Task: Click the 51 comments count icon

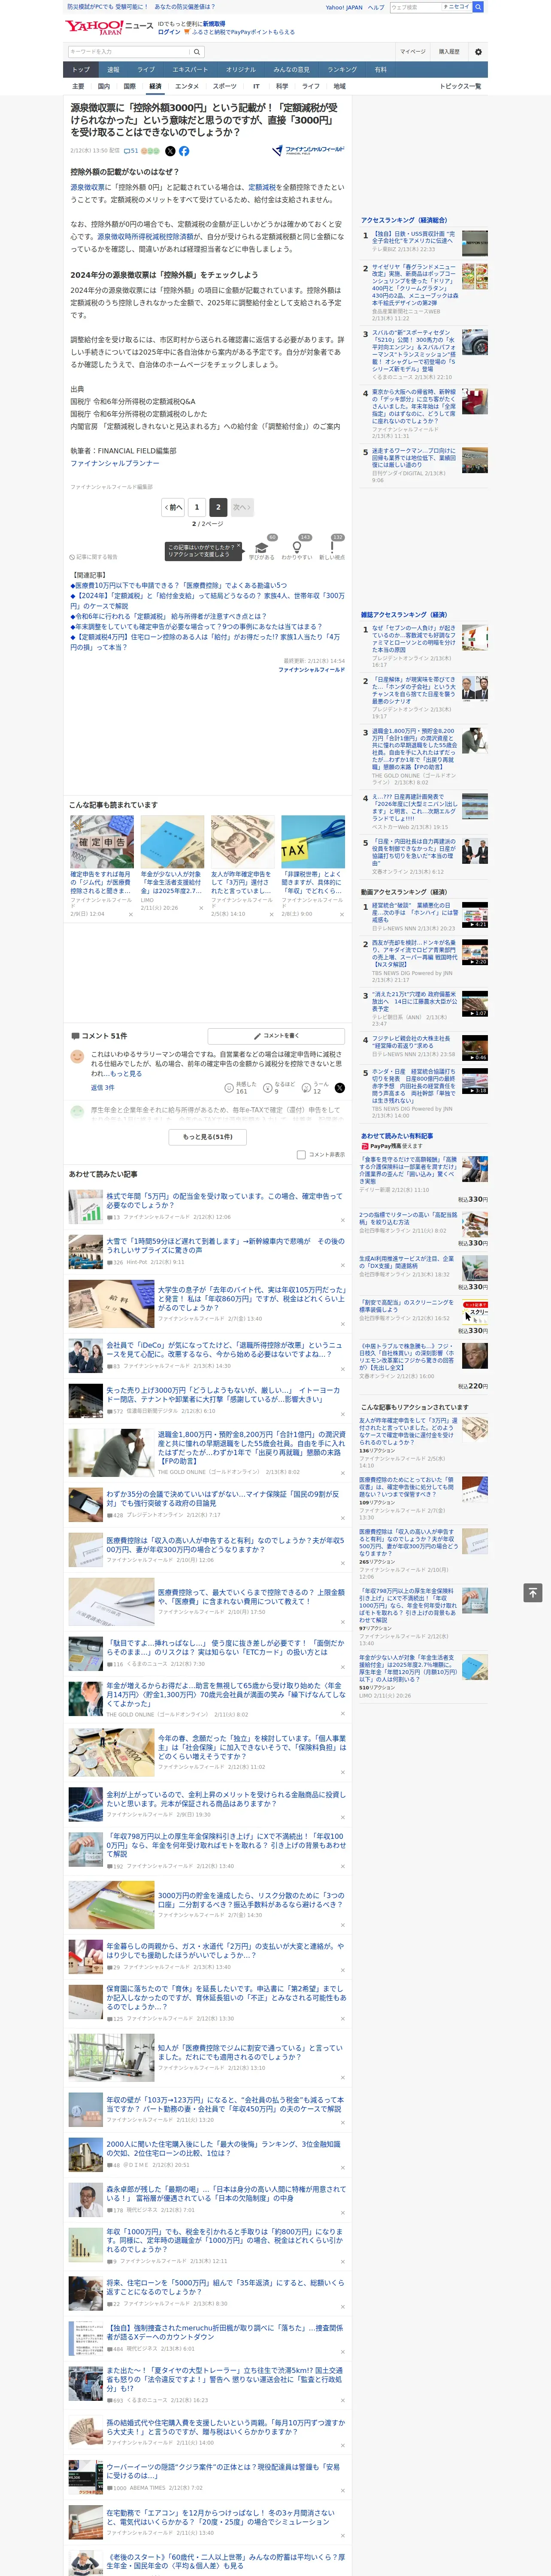Action: pos(131,151)
